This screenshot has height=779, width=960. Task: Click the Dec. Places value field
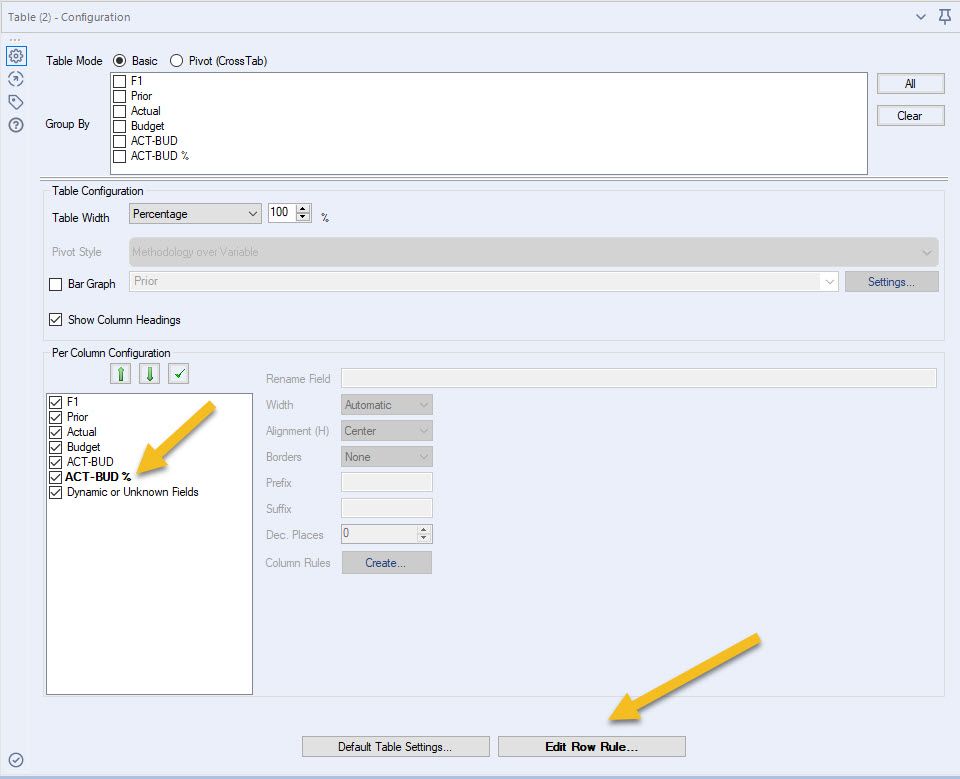point(379,533)
